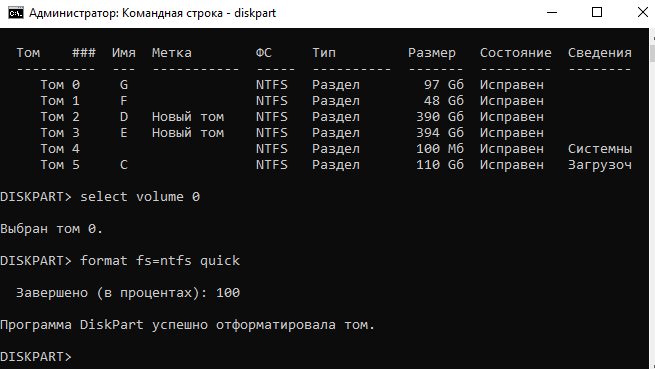Click 'Новый том' label of volume D
Image resolution: width=655 pixels, height=369 pixels.
[188, 117]
